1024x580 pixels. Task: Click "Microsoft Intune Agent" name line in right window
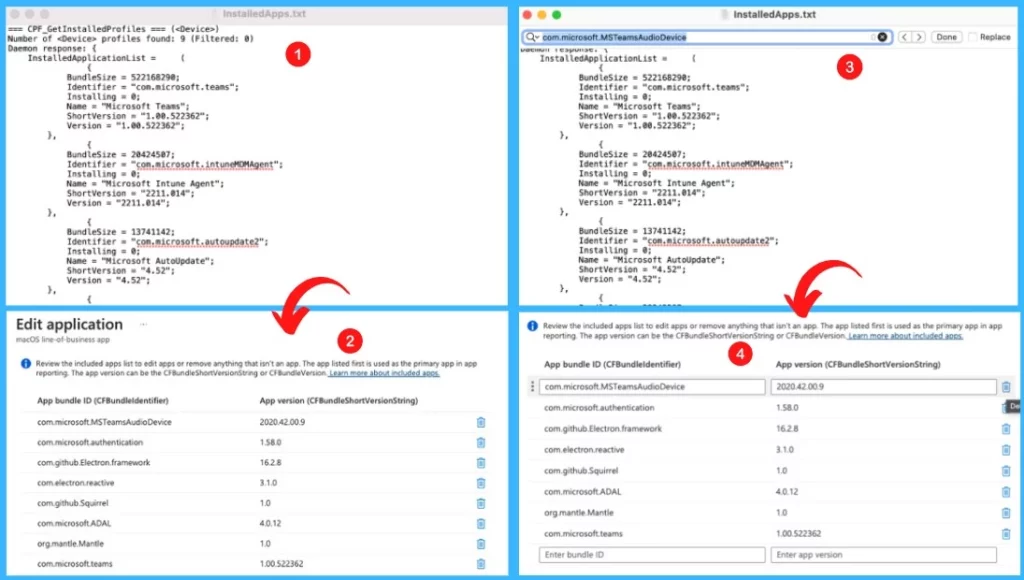pyautogui.click(x=656, y=184)
